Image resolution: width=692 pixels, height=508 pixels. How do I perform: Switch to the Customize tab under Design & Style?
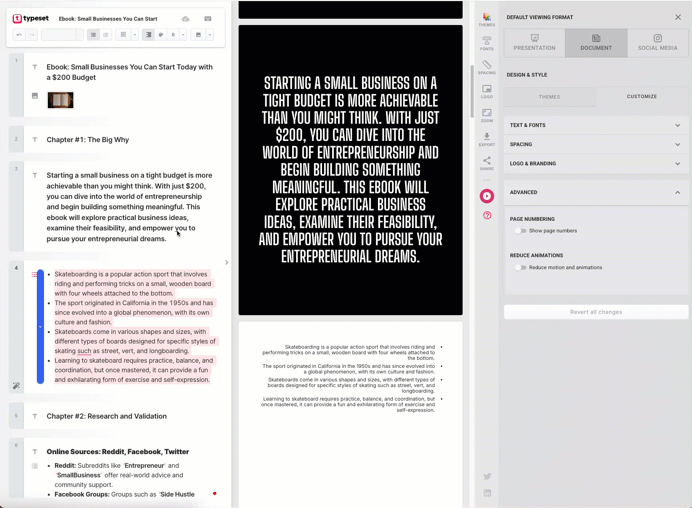(642, 97)
